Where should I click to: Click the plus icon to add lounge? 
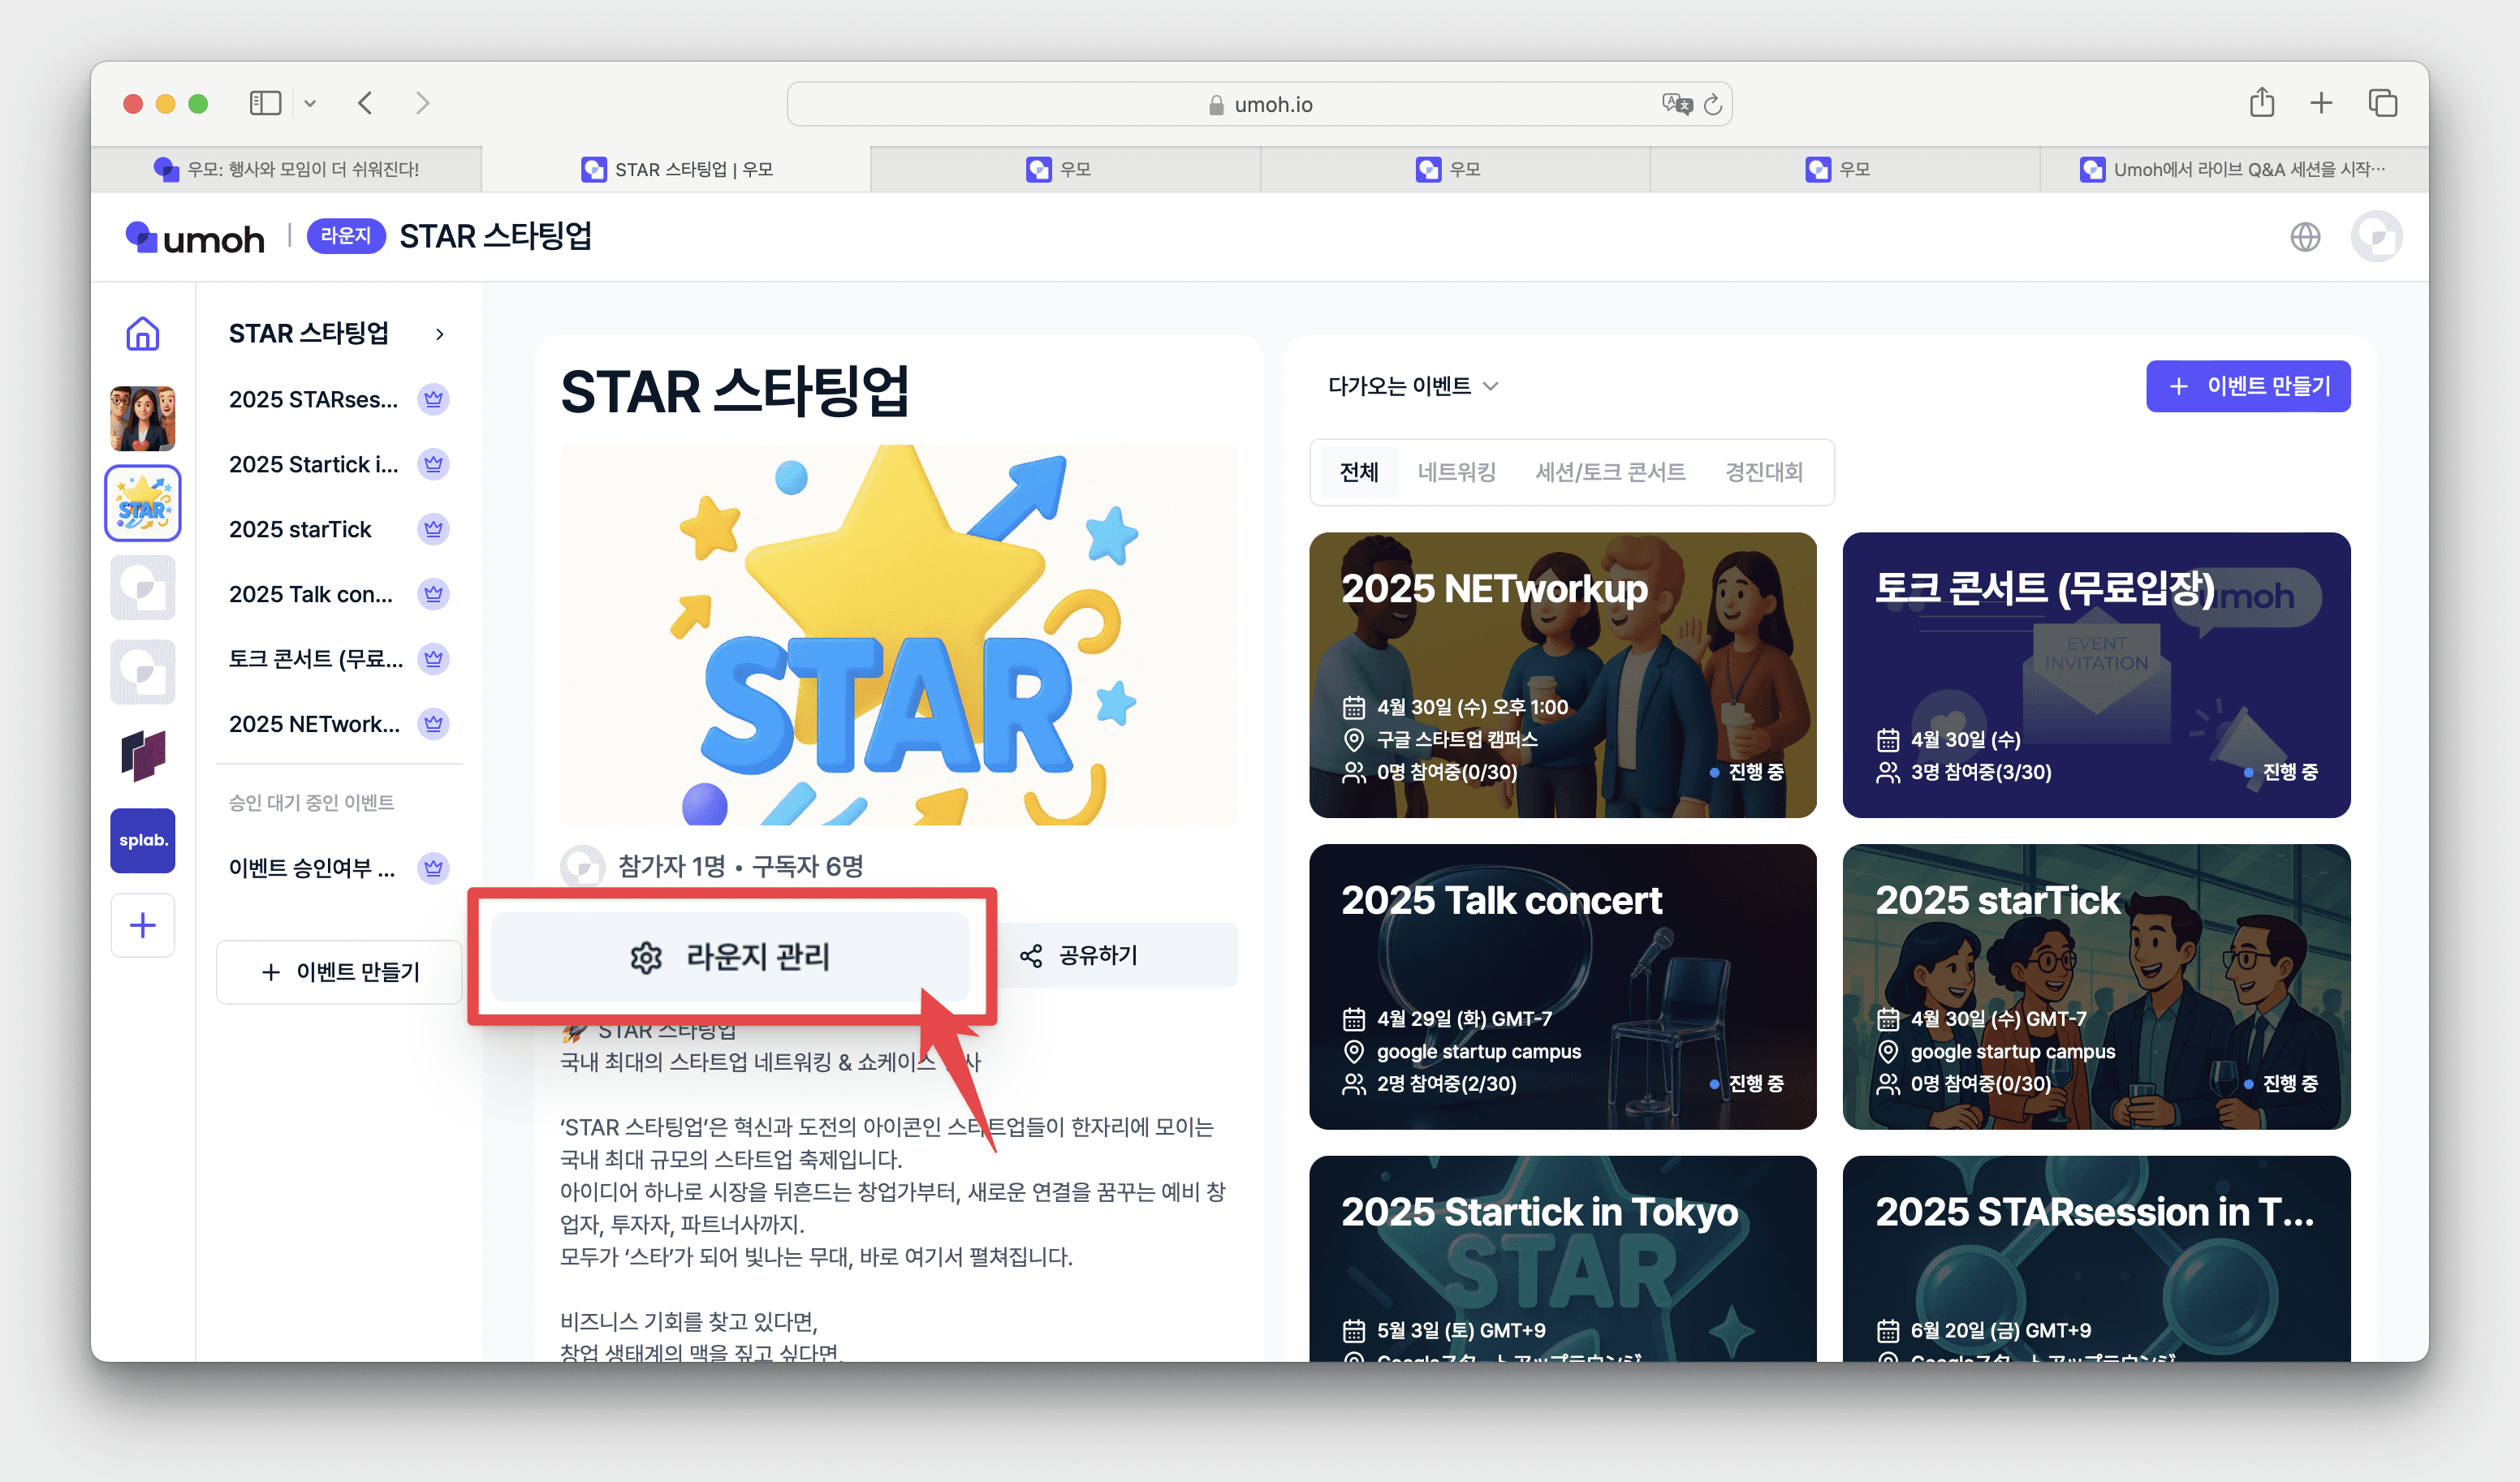(x=142, y=925)
